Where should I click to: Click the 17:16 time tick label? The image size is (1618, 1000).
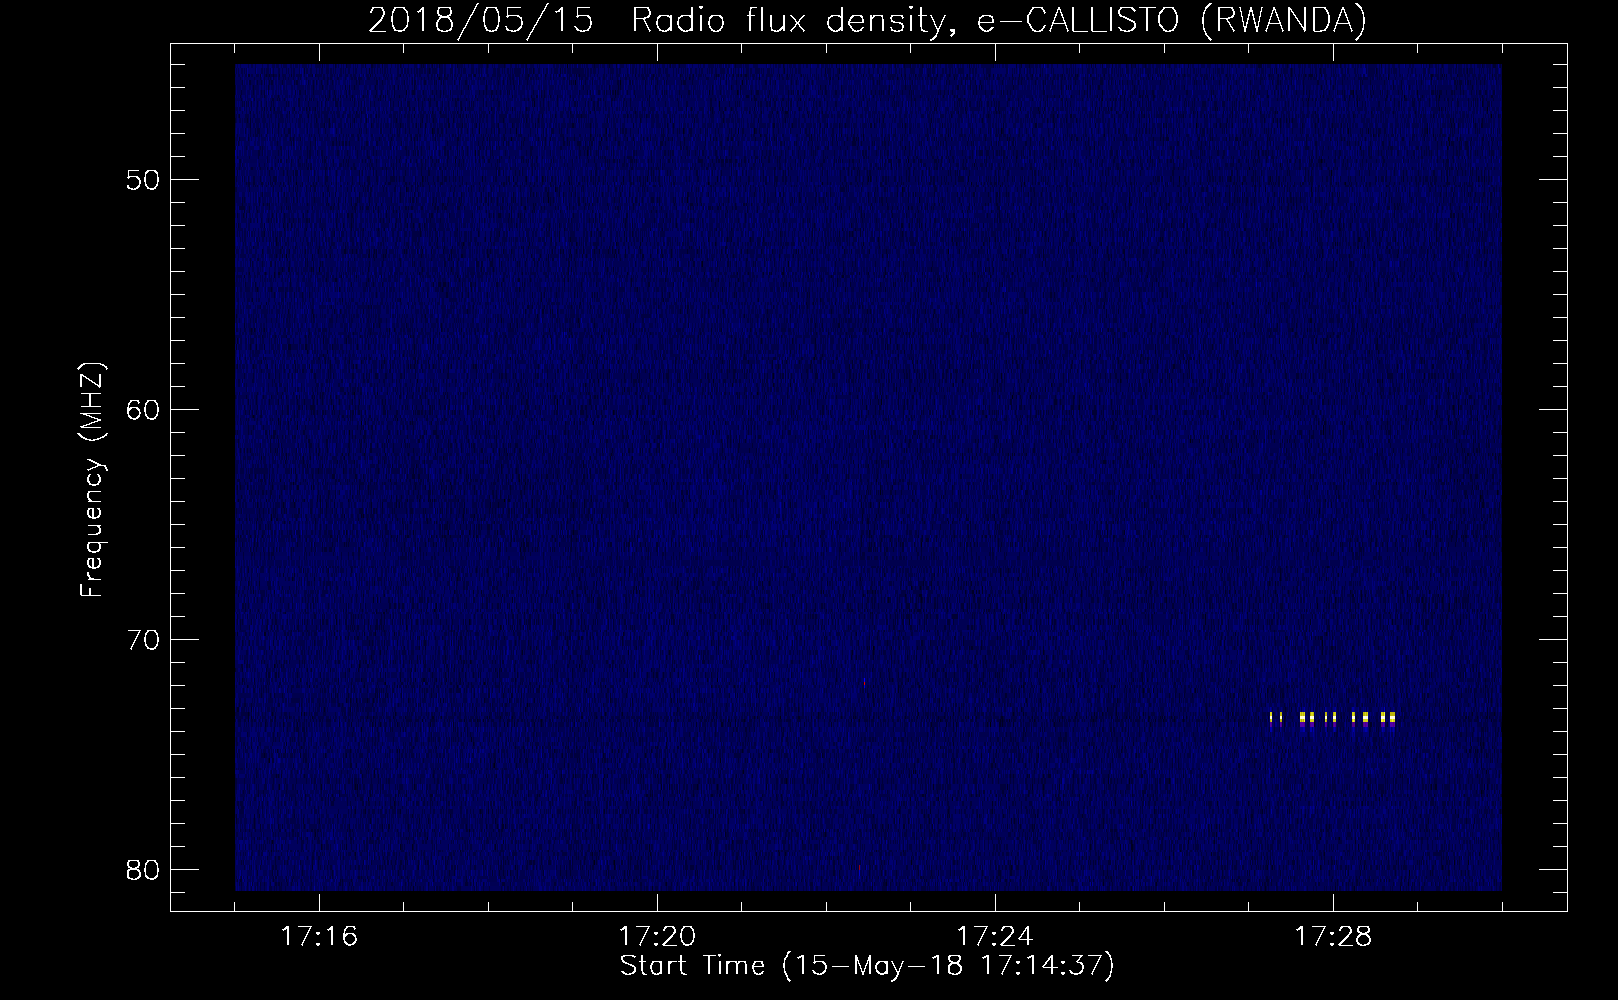[319, 937]
